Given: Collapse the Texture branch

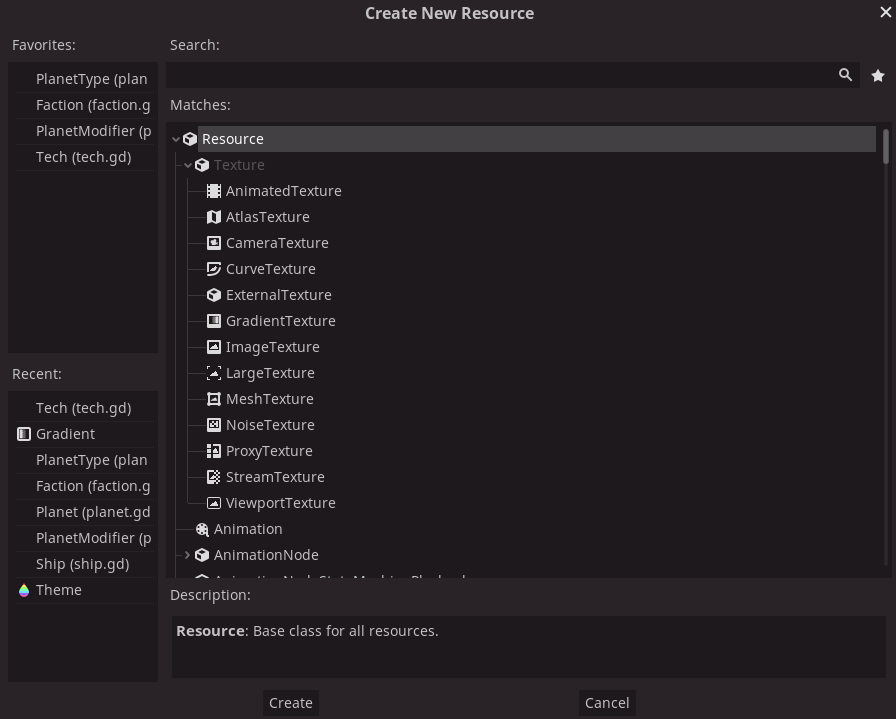Looking at the screenshot, I should [x=188, y=164].
